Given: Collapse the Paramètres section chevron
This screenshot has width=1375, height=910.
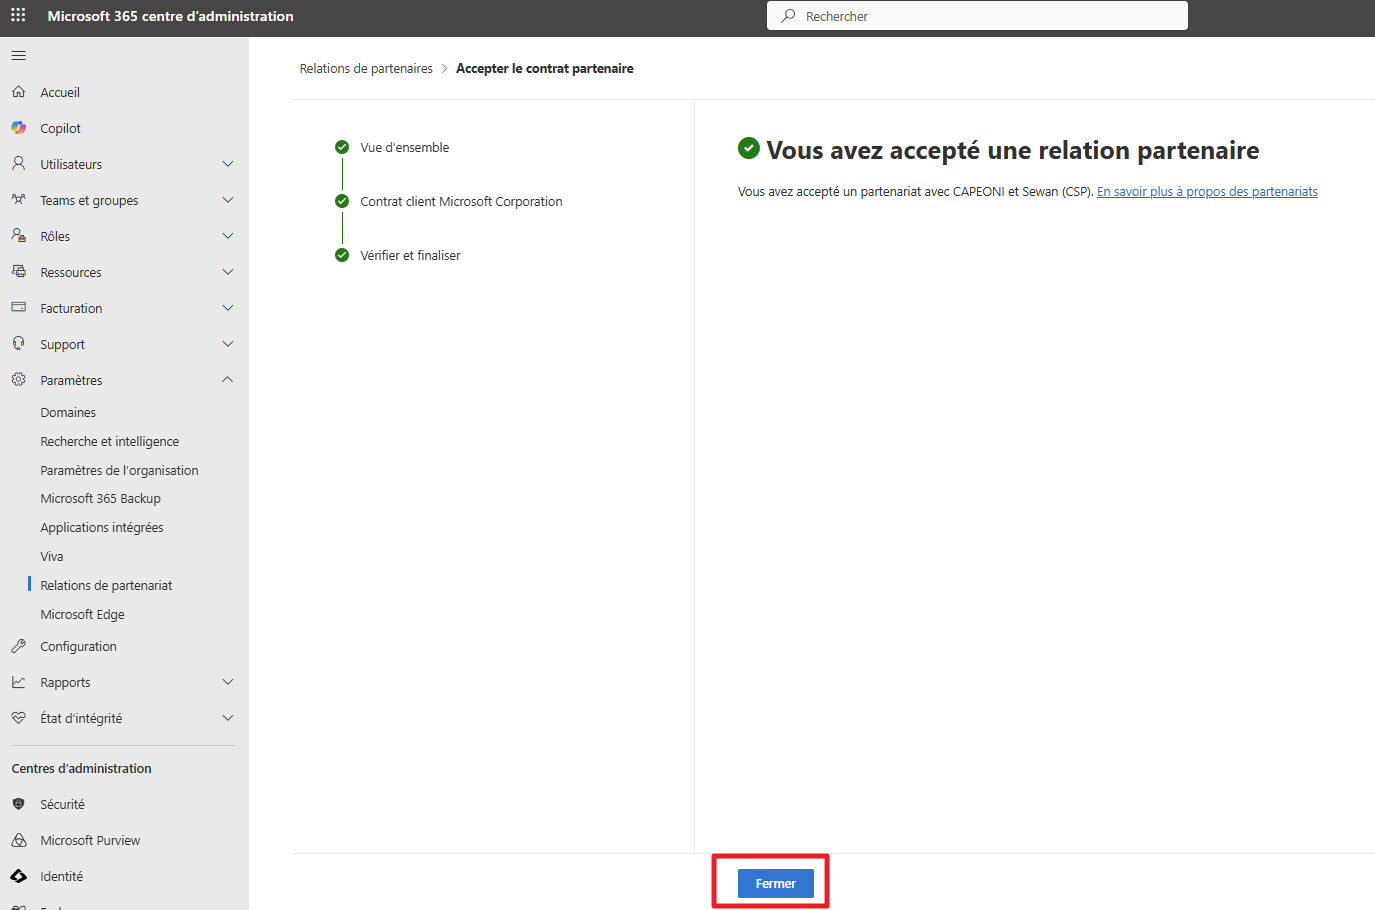Looking at the screenshot, I should [x=228, y=380].
